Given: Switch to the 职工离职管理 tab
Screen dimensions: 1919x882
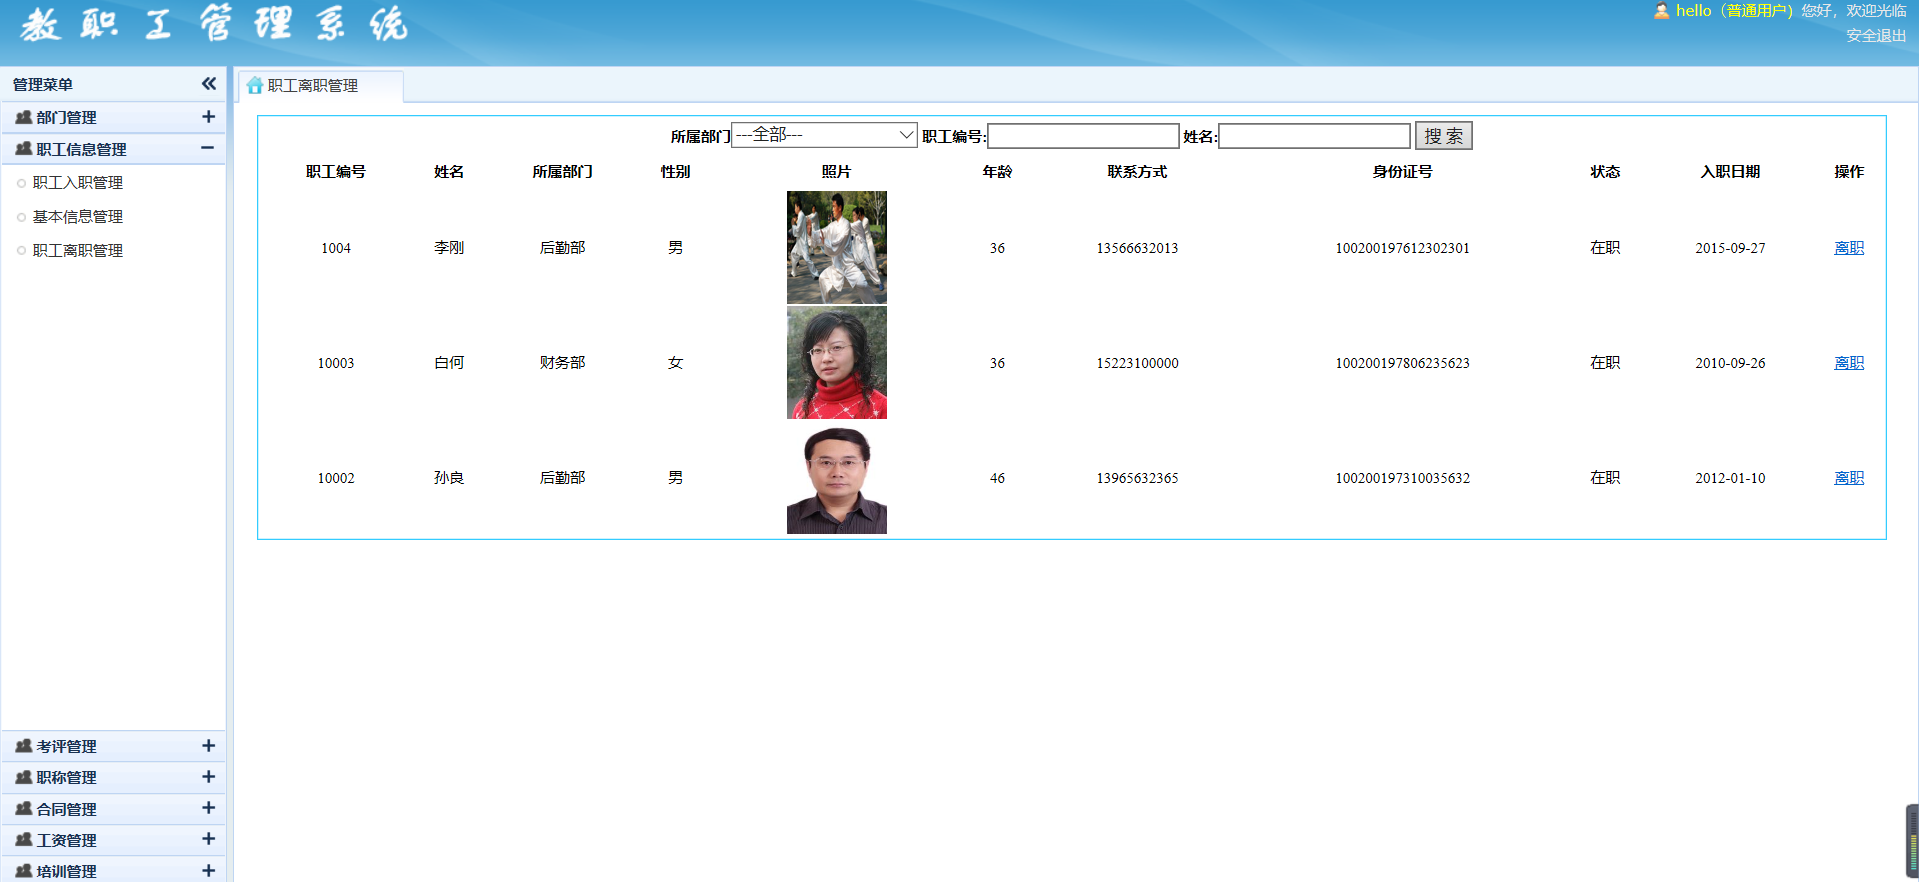Looking at the screenshot, I should [x=312, y=86].
